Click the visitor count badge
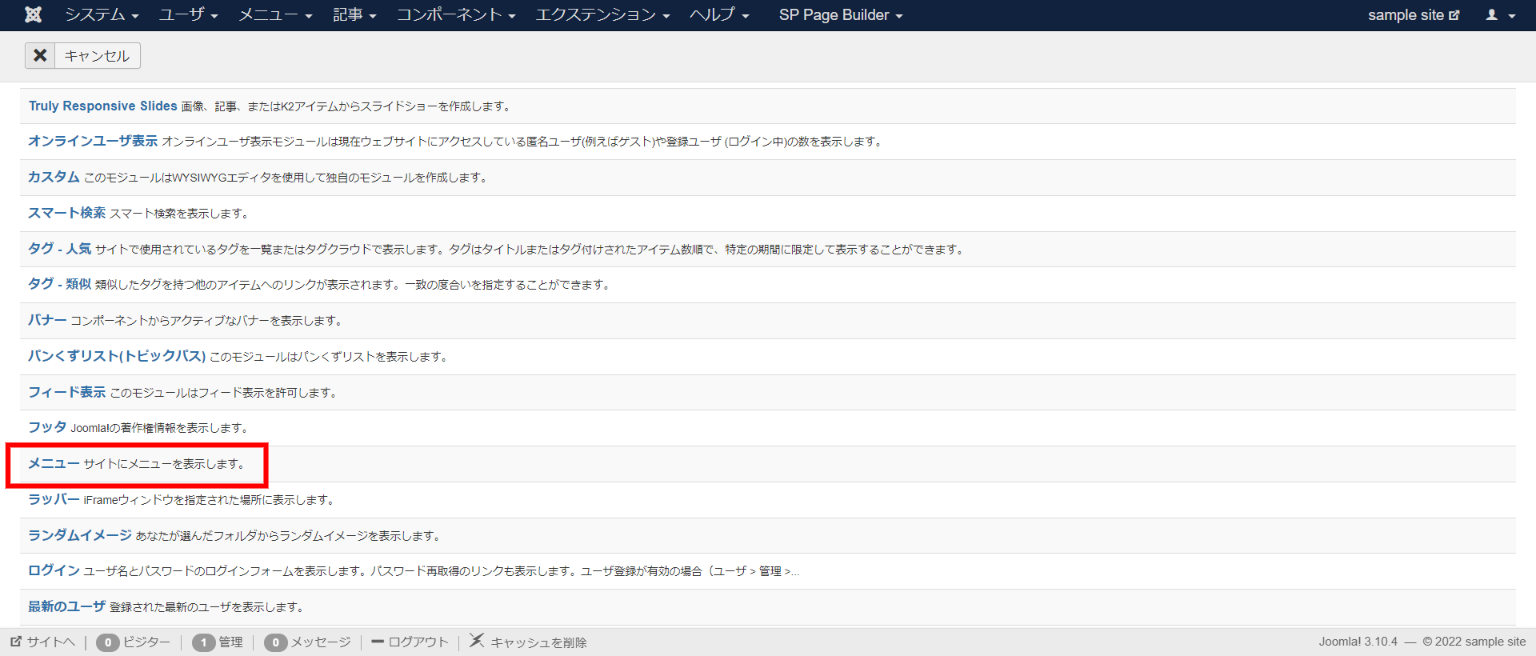Image resolution: width=1536 pixels, height=656 pixels. pyautogui.click(x=108, y=642)
